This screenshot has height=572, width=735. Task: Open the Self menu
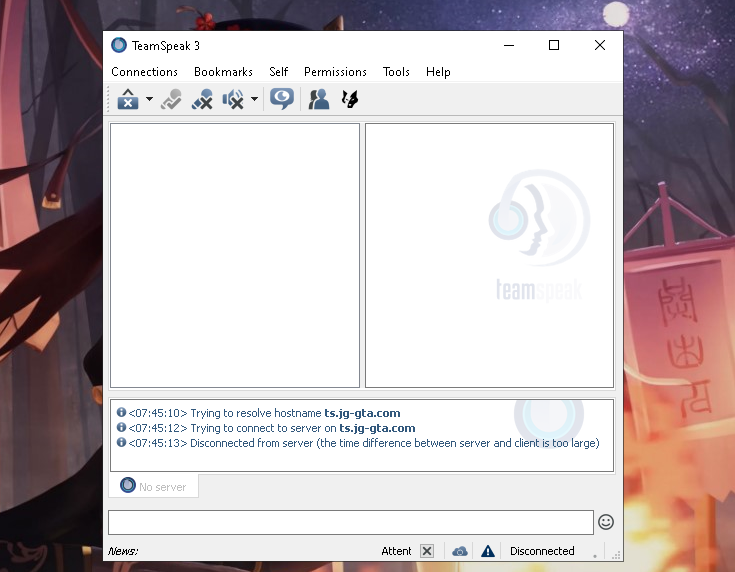point(278,72)
